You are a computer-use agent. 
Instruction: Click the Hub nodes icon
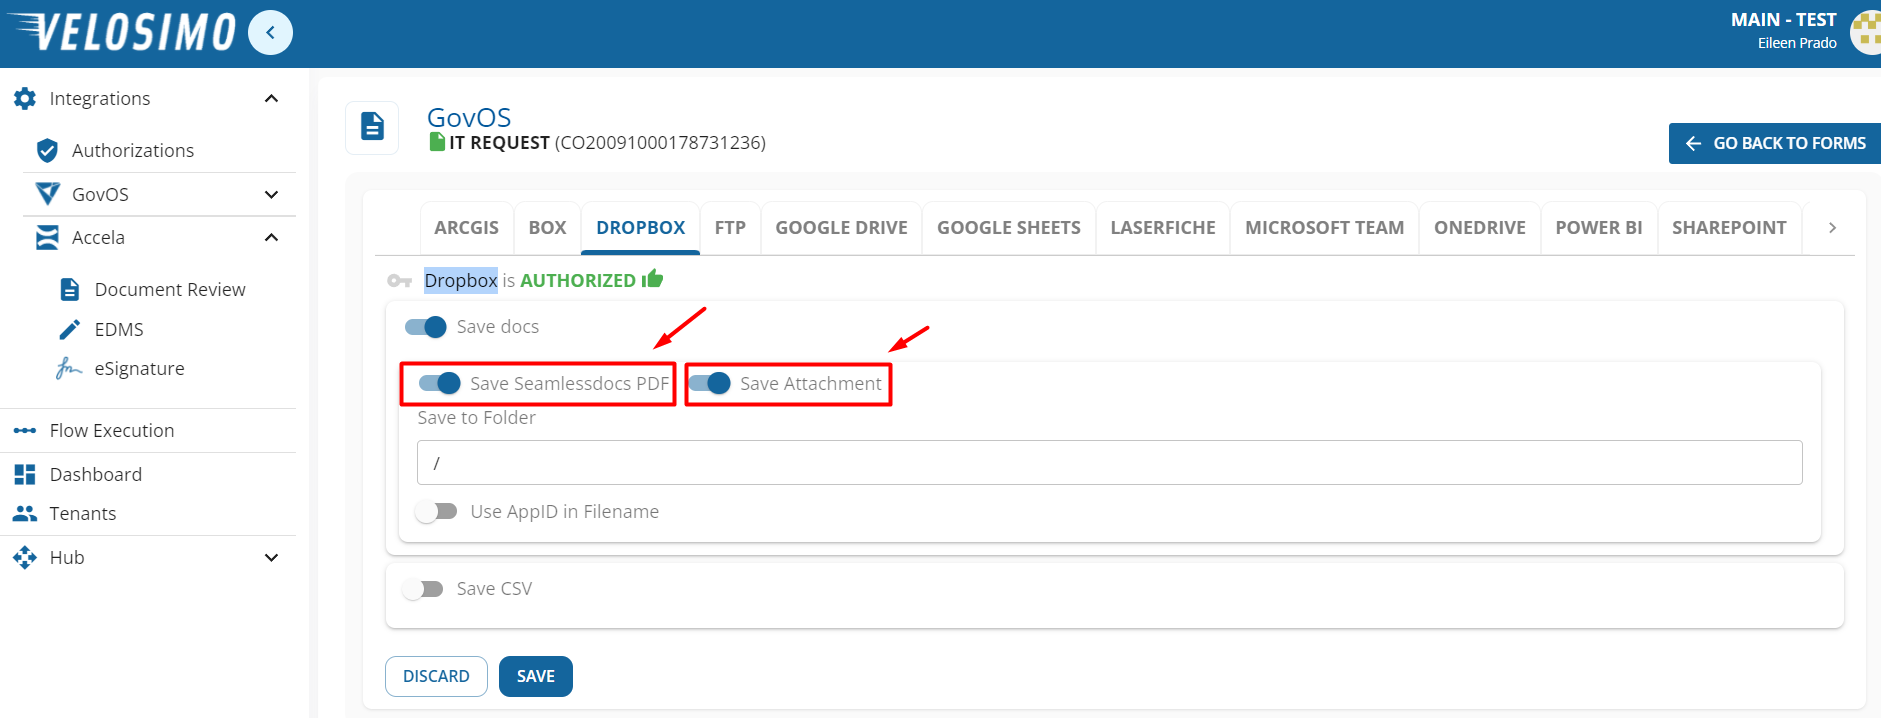[25, 557]
